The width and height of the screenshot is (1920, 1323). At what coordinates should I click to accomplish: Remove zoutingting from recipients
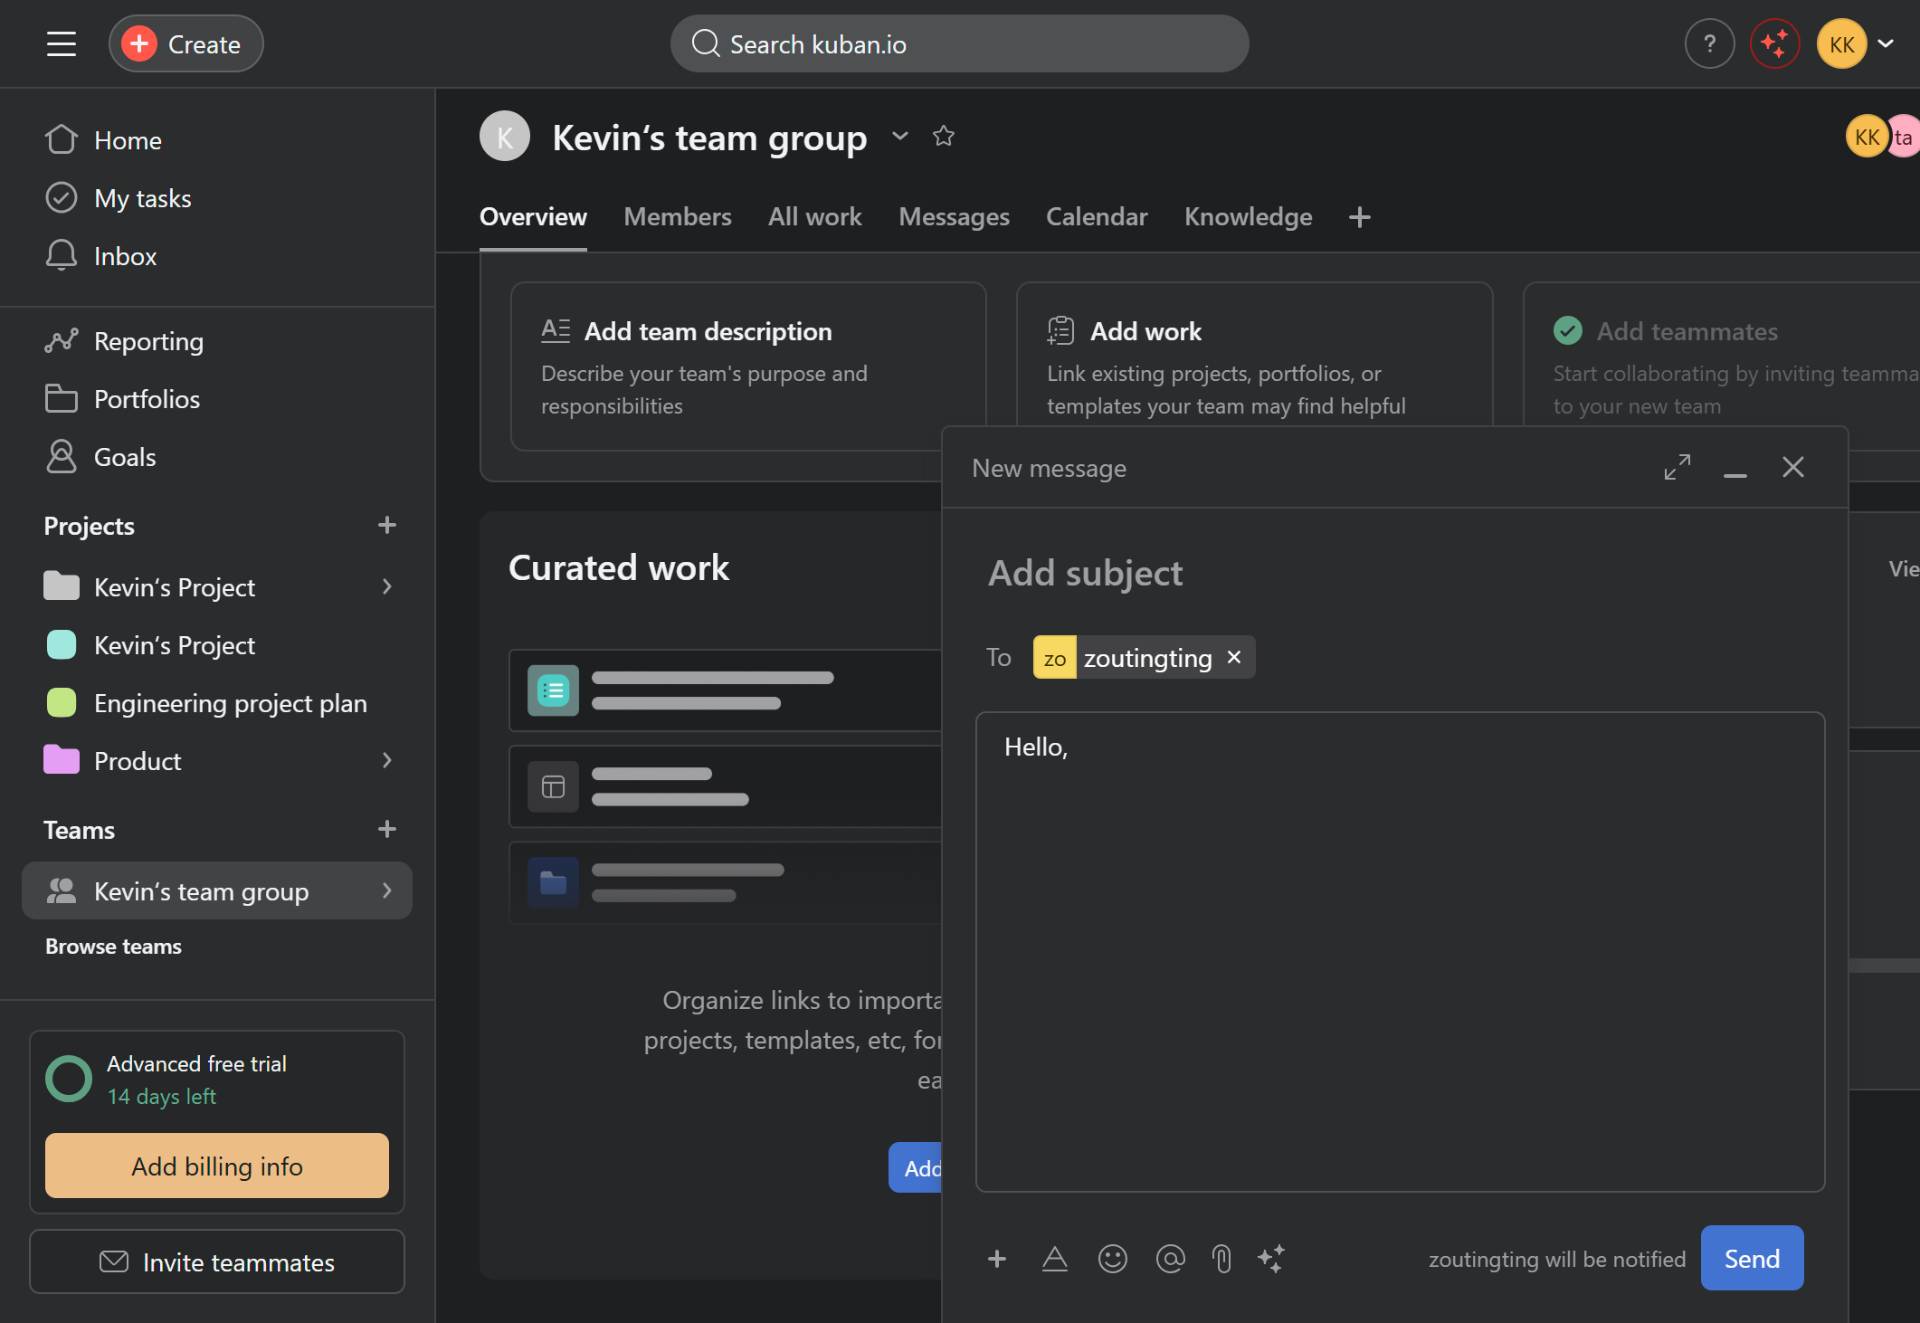(x=1234, y=657)
